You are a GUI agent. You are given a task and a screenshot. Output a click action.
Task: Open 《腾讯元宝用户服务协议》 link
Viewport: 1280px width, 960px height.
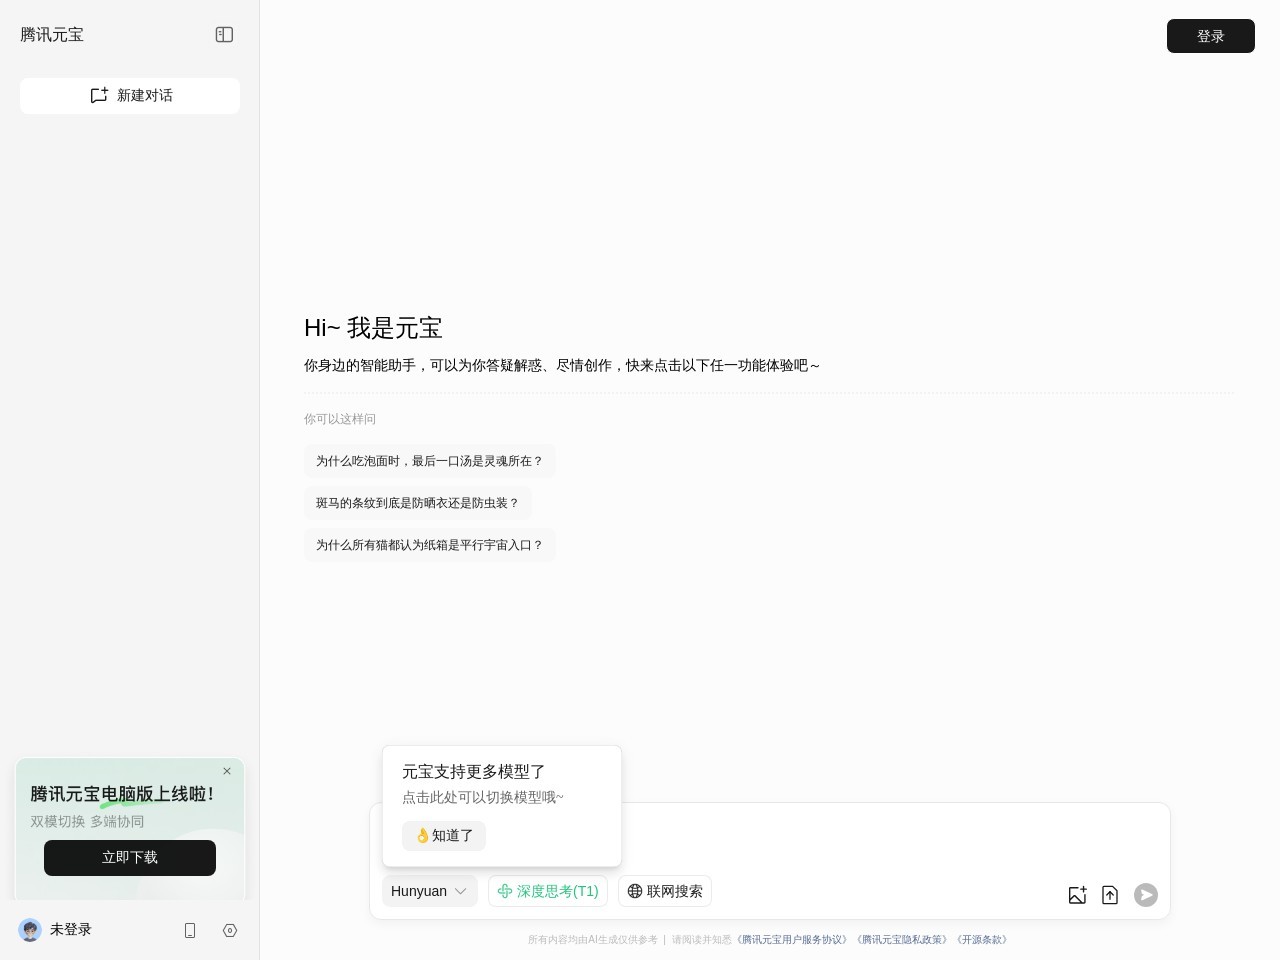click(x=792, y=940)
